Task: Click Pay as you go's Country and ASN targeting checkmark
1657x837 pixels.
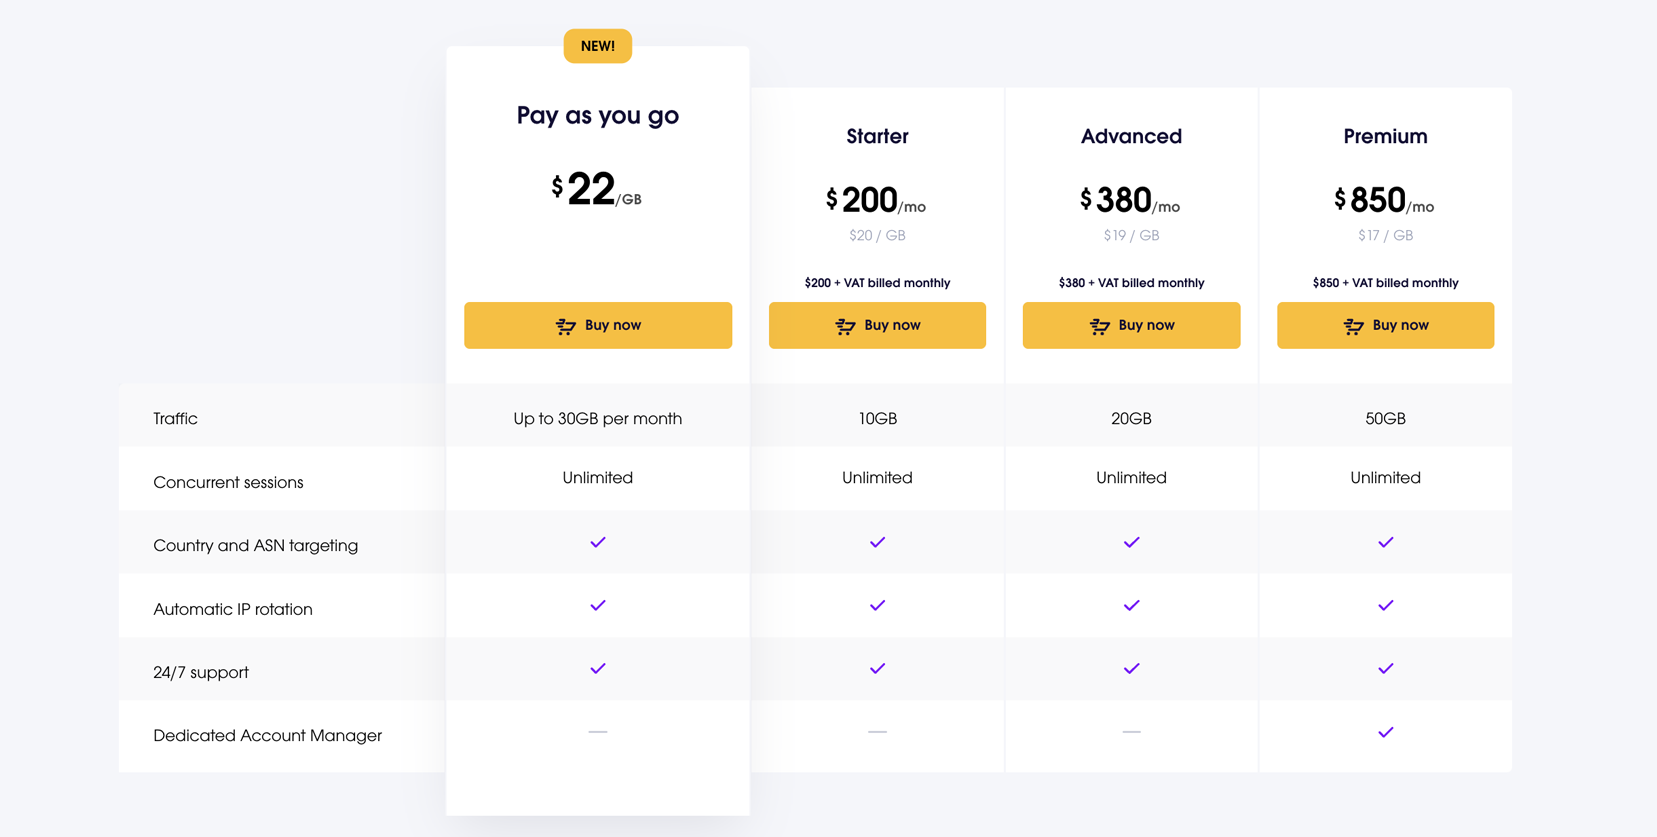Action: (x=598, y=542)
